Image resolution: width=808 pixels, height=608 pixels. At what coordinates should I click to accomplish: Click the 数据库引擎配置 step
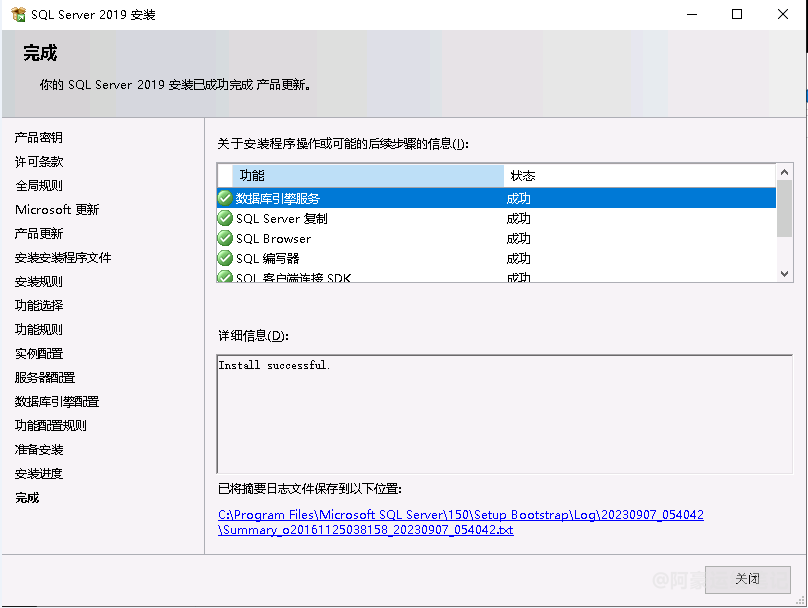(57, 401)
